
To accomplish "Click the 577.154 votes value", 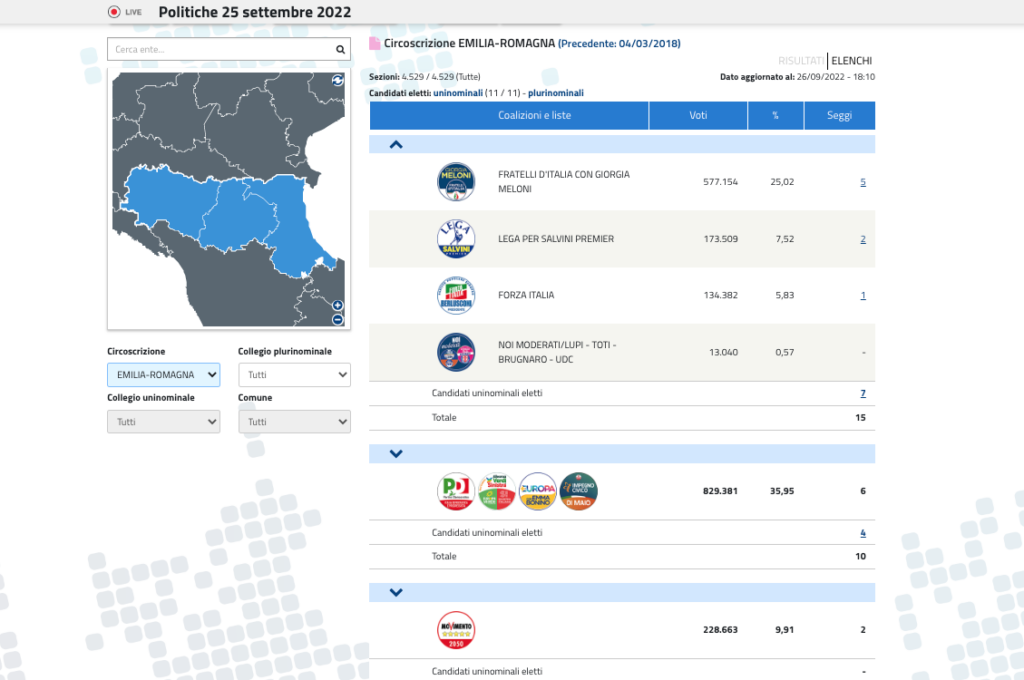I will 720,182.
